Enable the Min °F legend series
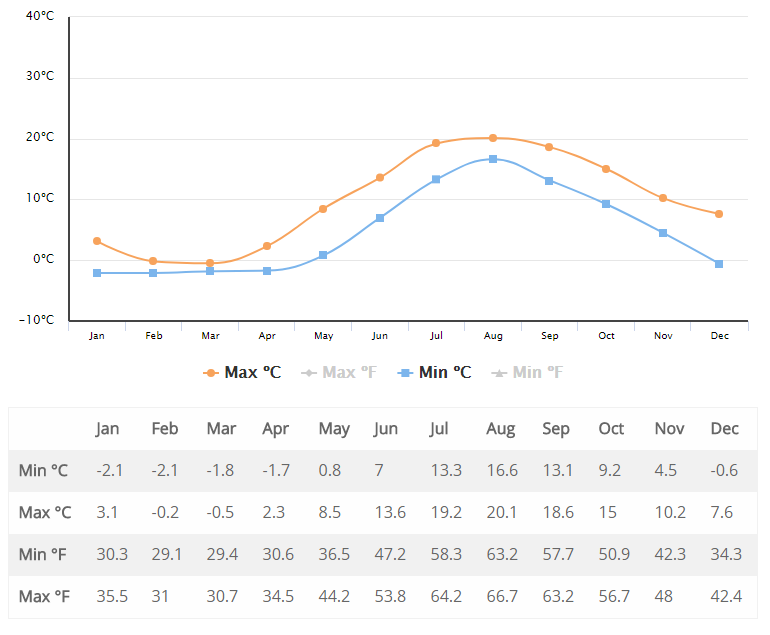This screenshot has width=770, height=635. 528,372
